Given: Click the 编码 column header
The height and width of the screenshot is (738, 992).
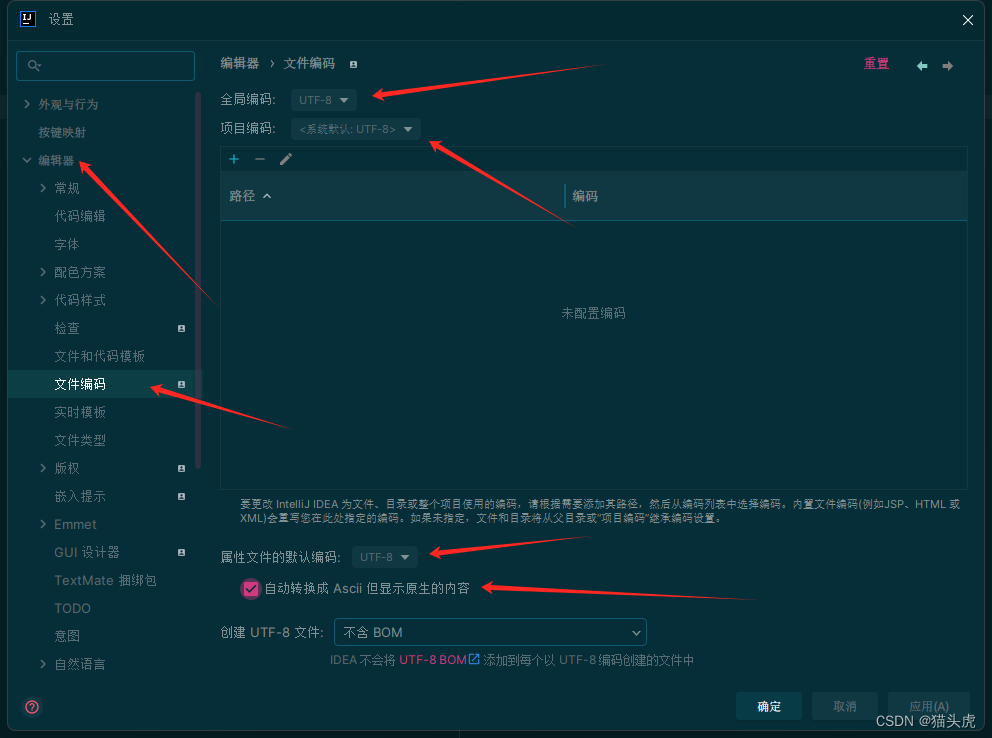Looking at the screenshot, I should 766,196.
